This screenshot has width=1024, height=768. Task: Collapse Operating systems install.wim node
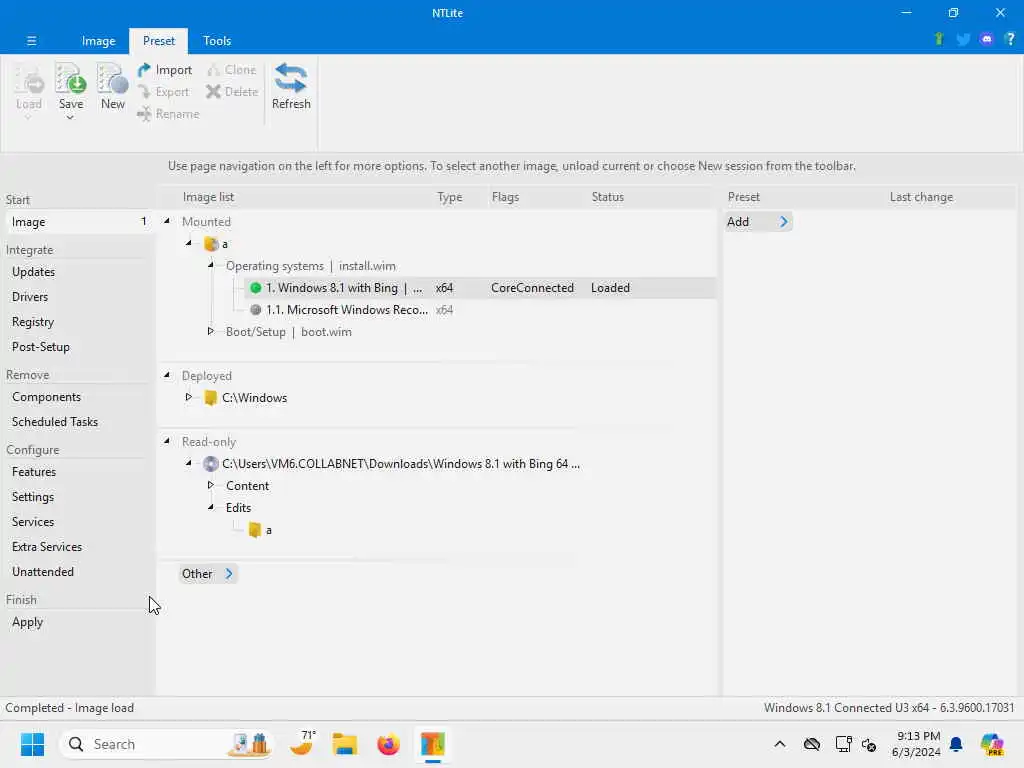(x=211, y=265)
